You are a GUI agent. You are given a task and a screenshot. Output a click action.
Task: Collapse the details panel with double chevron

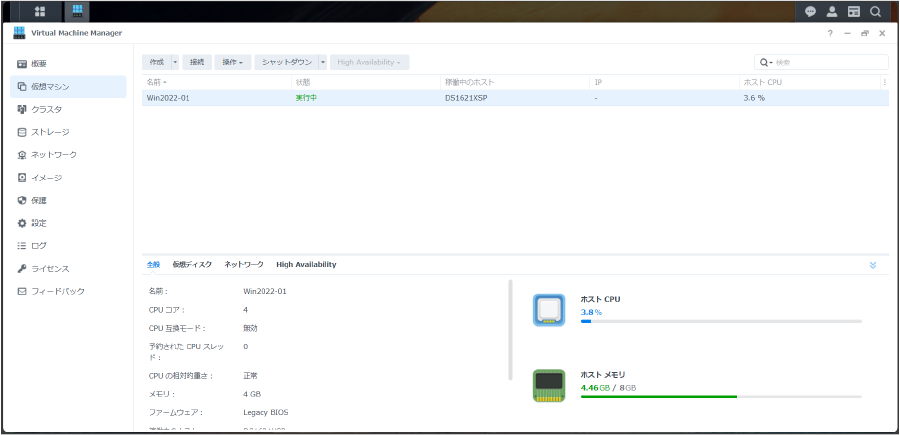click(873, 265)
